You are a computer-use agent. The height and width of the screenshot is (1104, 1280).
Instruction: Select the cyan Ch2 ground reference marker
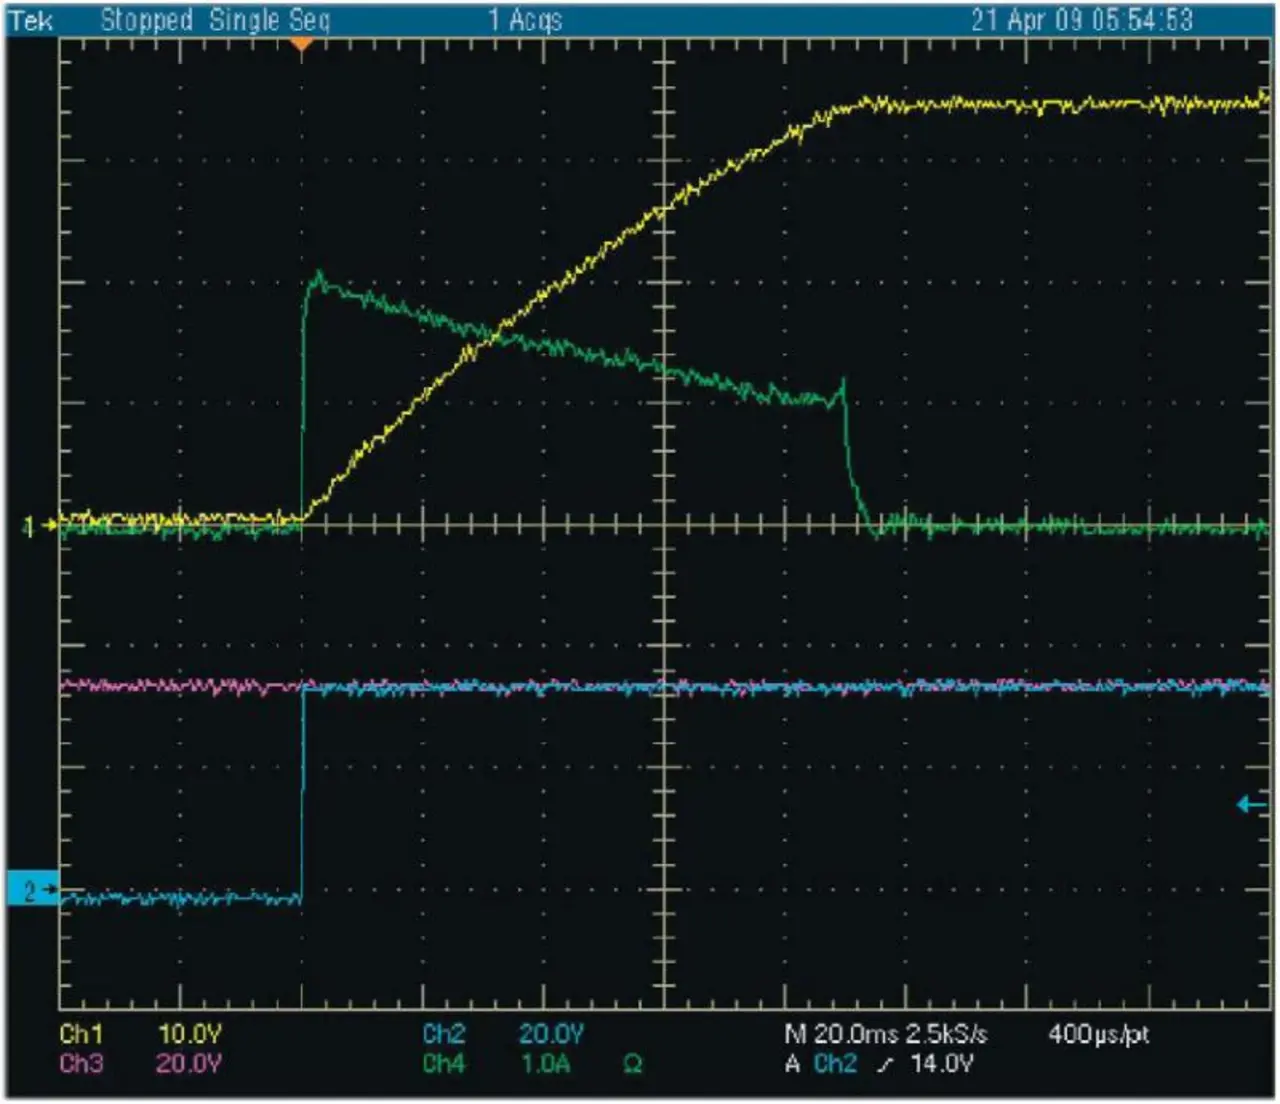pos(32,889)
